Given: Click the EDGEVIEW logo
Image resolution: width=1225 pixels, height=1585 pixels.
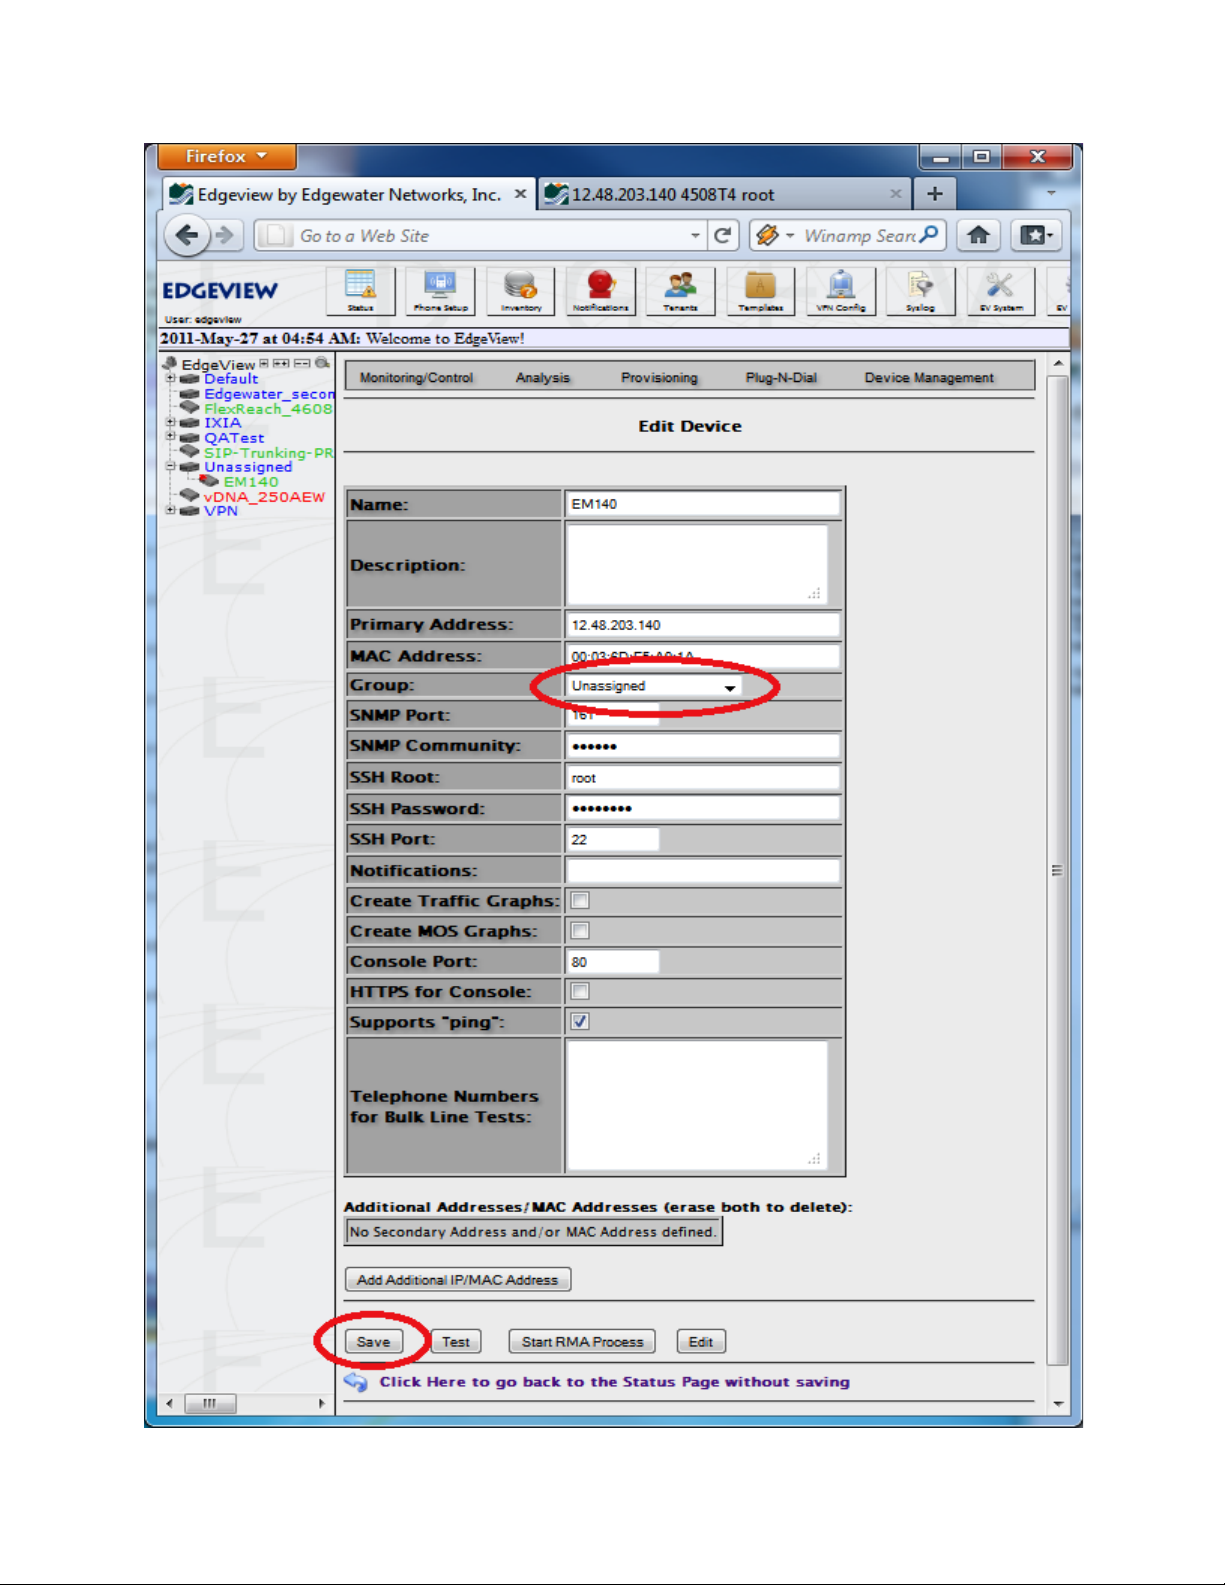Looking at the screenshot, I should 220,291.
